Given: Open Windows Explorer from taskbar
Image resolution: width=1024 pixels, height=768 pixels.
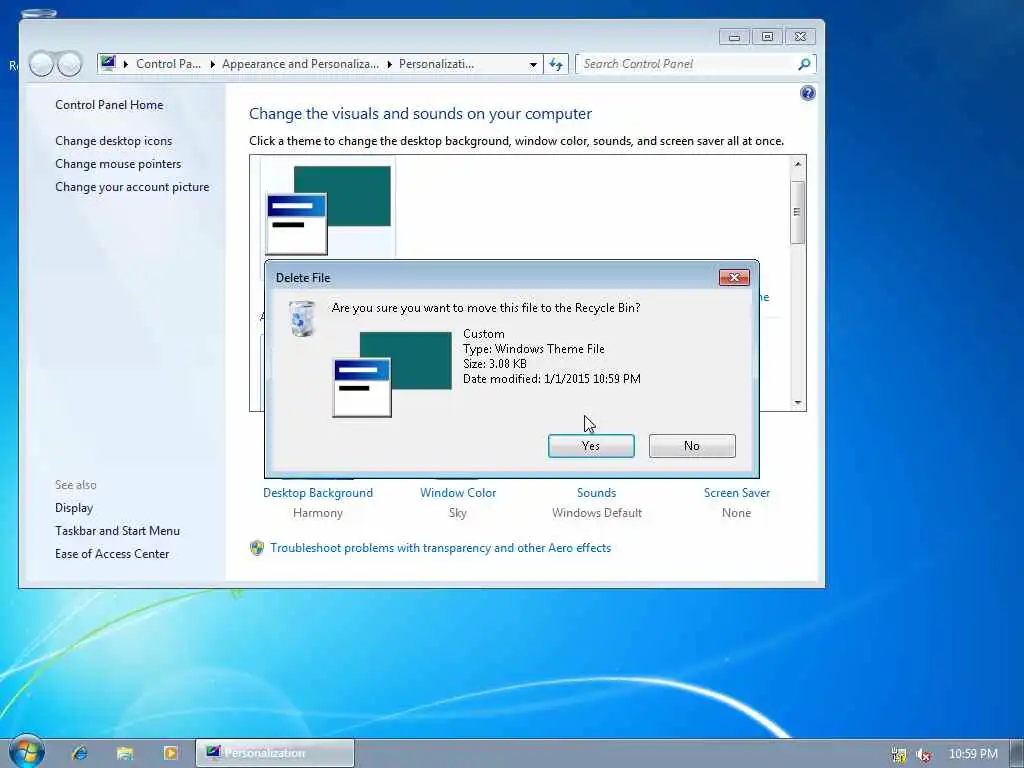Looking at the screenshot, I should click(x=125, y=754).
